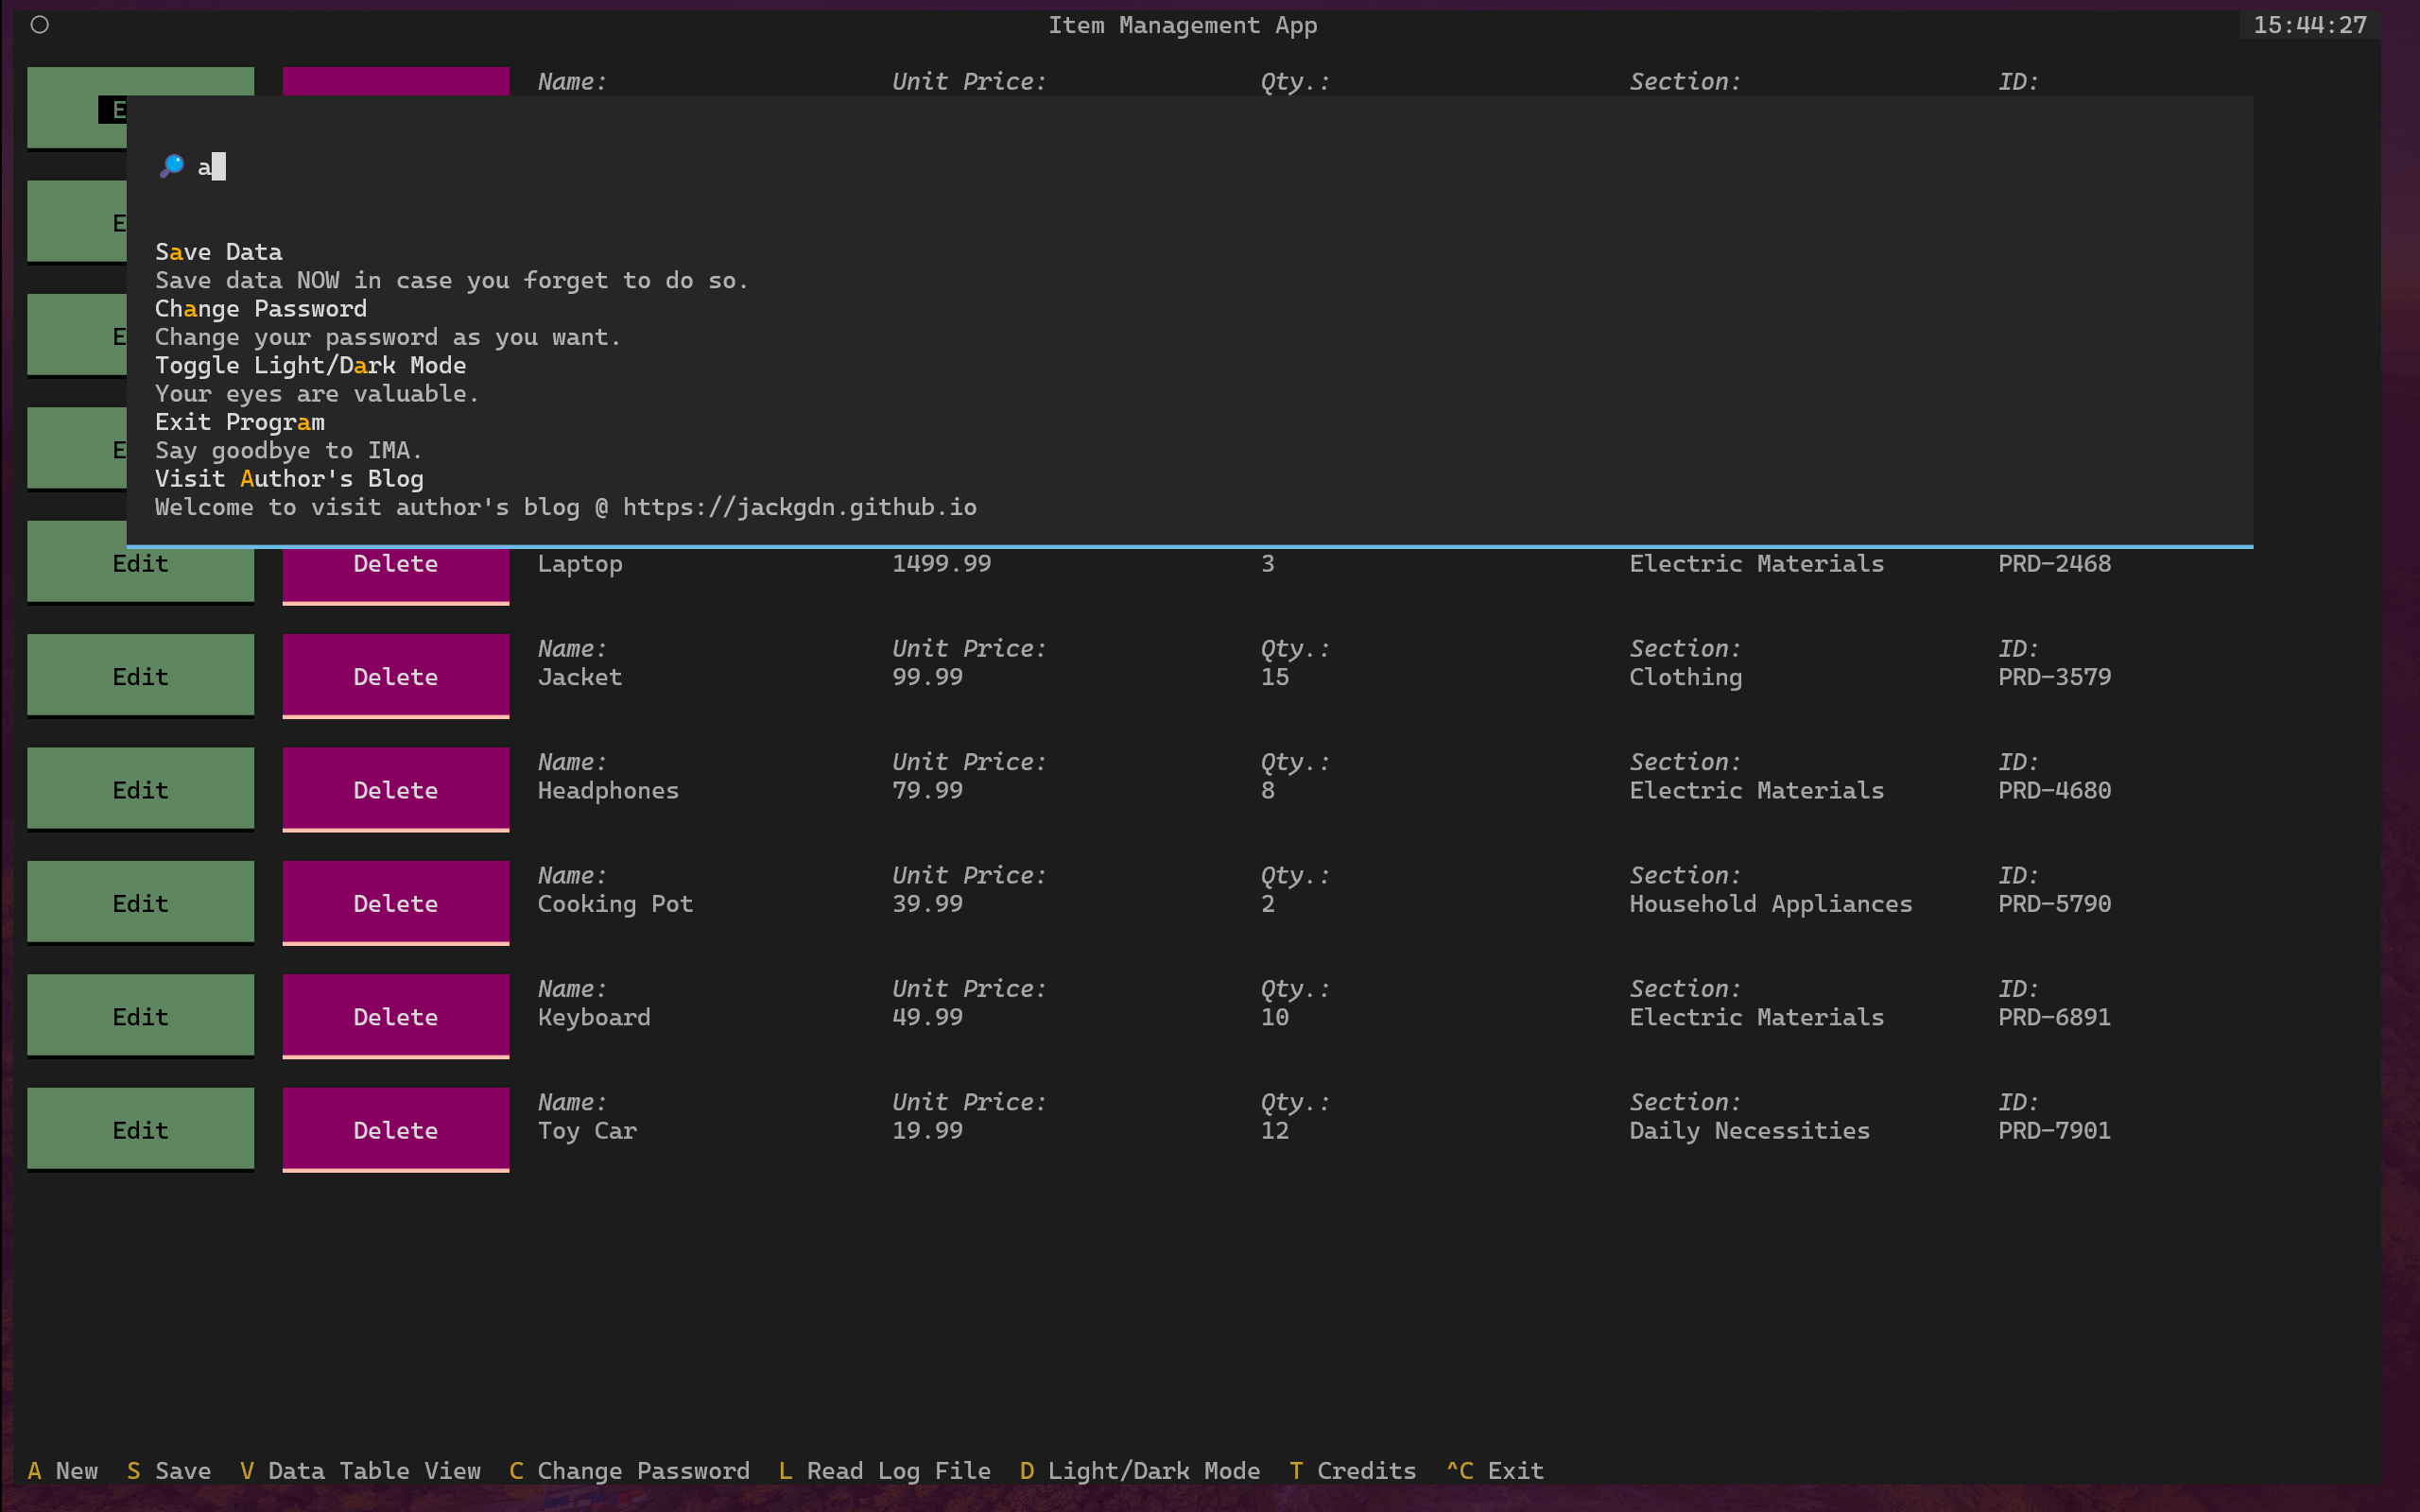
Task: Open the Visit Author's Blog command
Action: (x=289, y=479)
